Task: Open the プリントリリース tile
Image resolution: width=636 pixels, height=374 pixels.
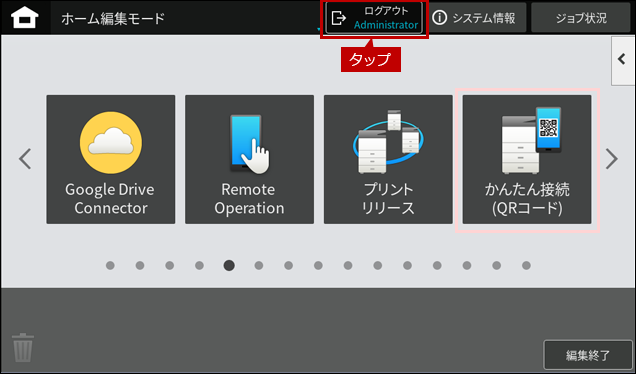Action: (388, 159)
